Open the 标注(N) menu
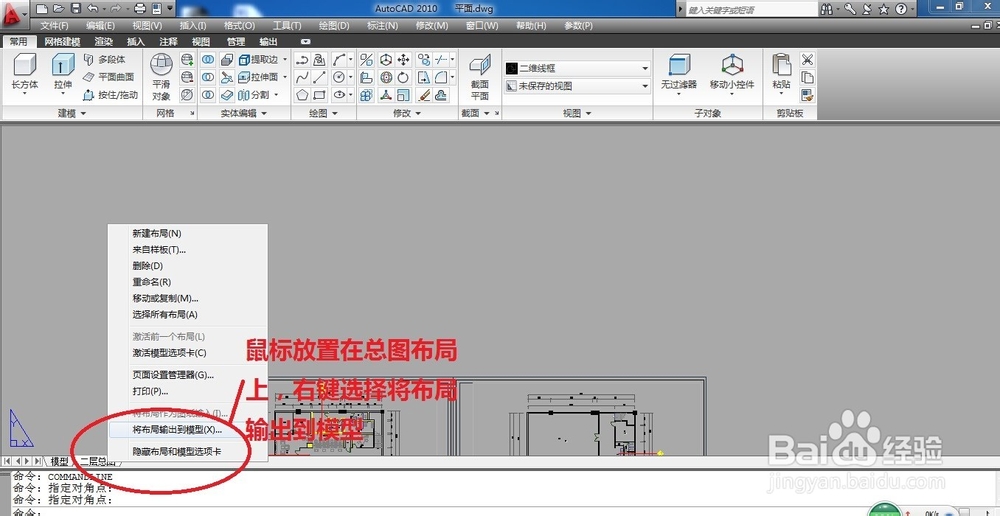This screenshot has width=1000, height=516. click(x=383, y=26)
